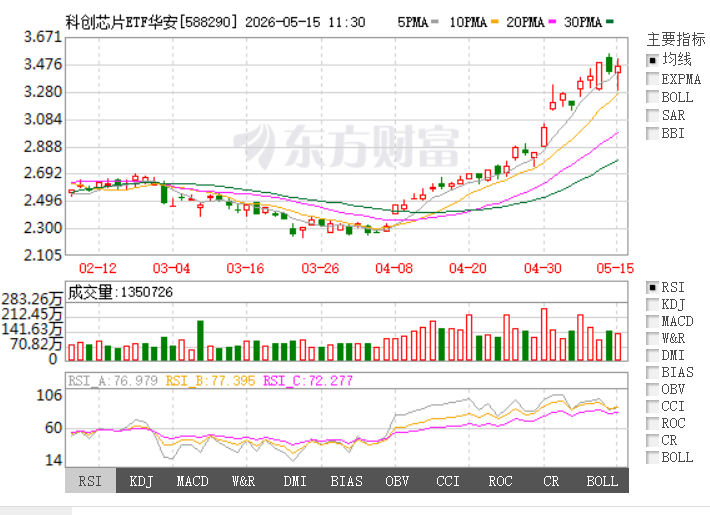
Task: Click the 02-12 date axis label
Action: [98, 268]
